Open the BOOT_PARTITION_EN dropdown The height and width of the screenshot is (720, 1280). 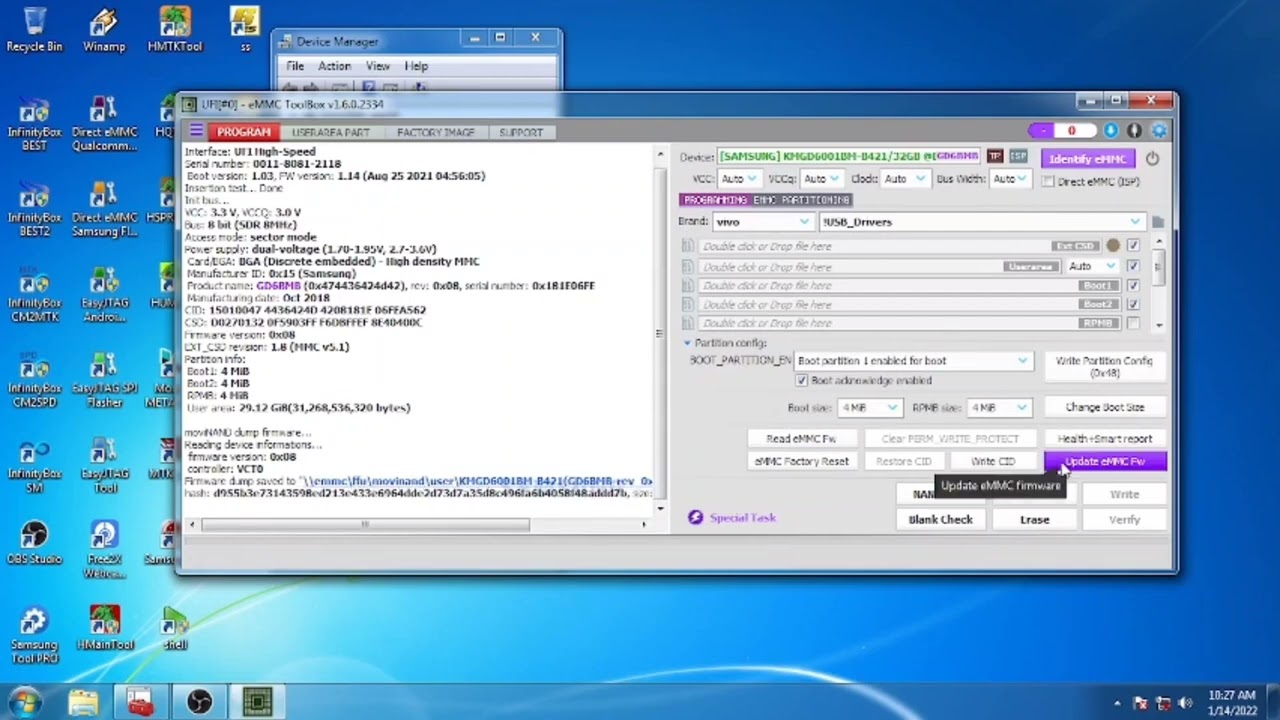pos(912,361)
